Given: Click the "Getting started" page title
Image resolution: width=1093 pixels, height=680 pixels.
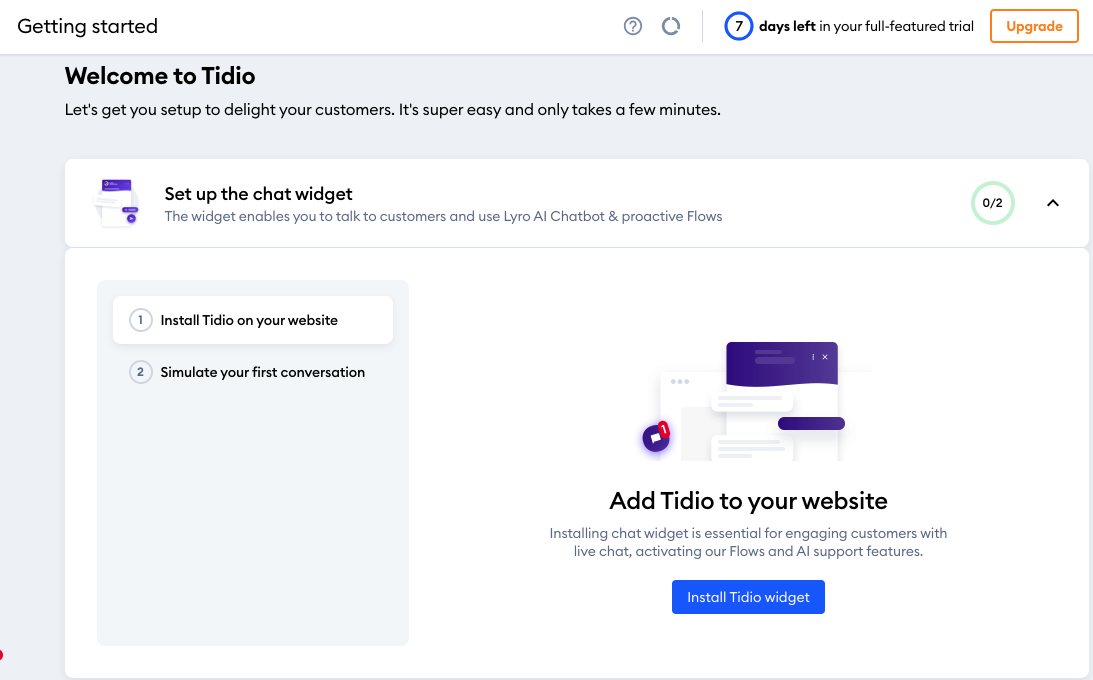Looking at the screenshot, I should 88,27.
